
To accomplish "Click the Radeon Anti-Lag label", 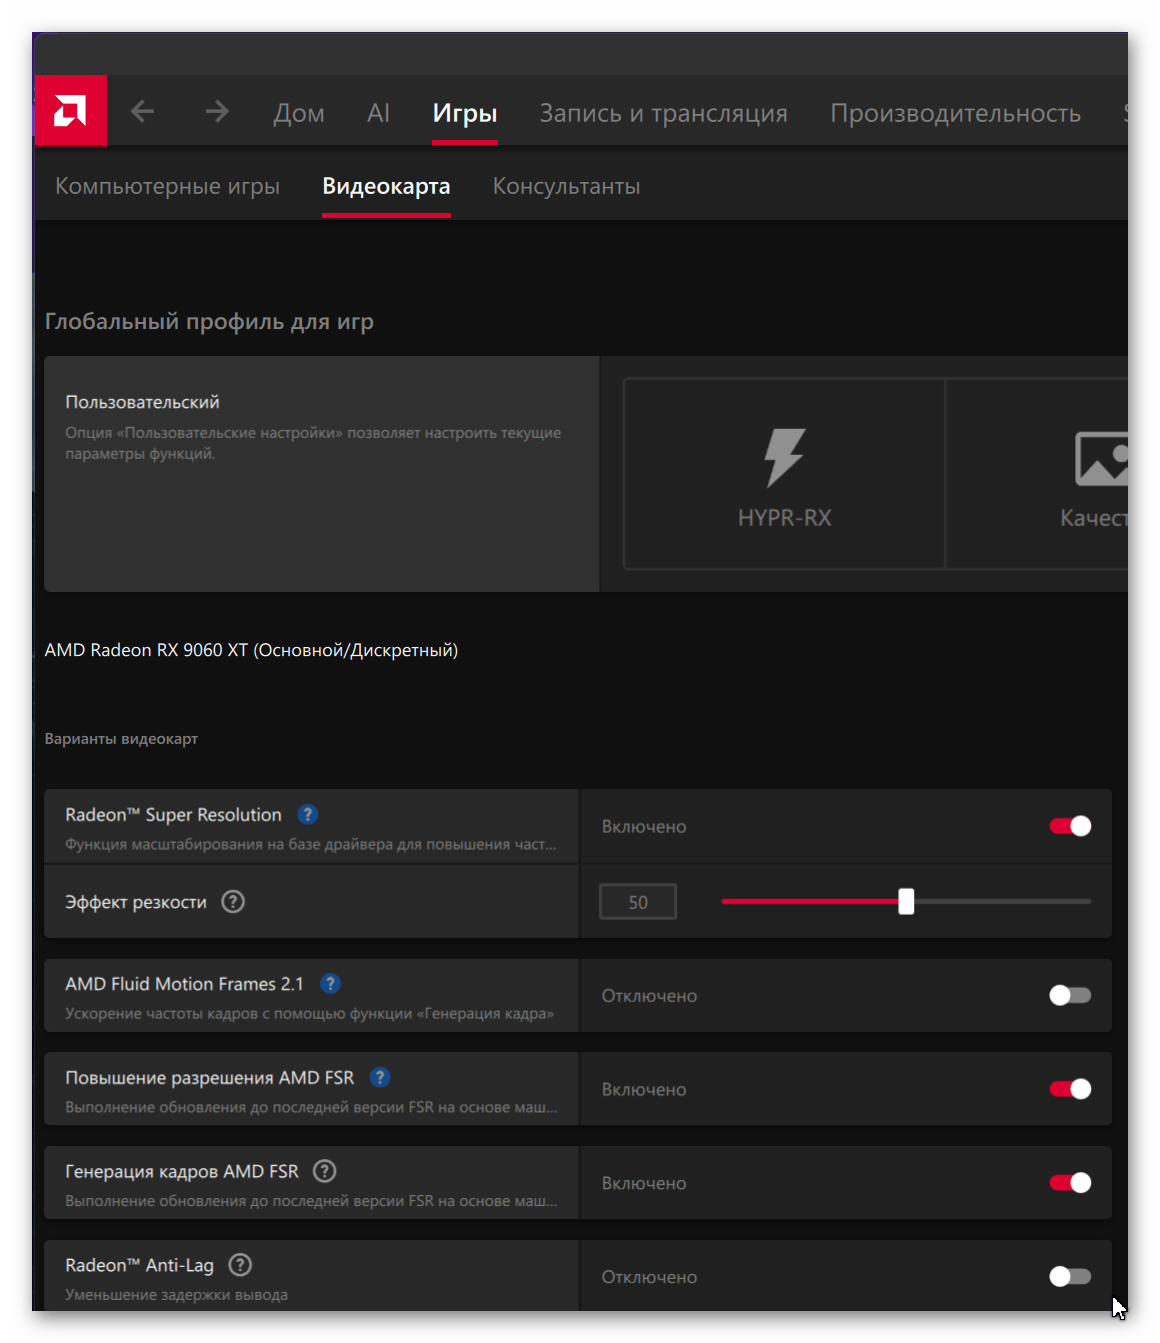I will (139, 1265).
